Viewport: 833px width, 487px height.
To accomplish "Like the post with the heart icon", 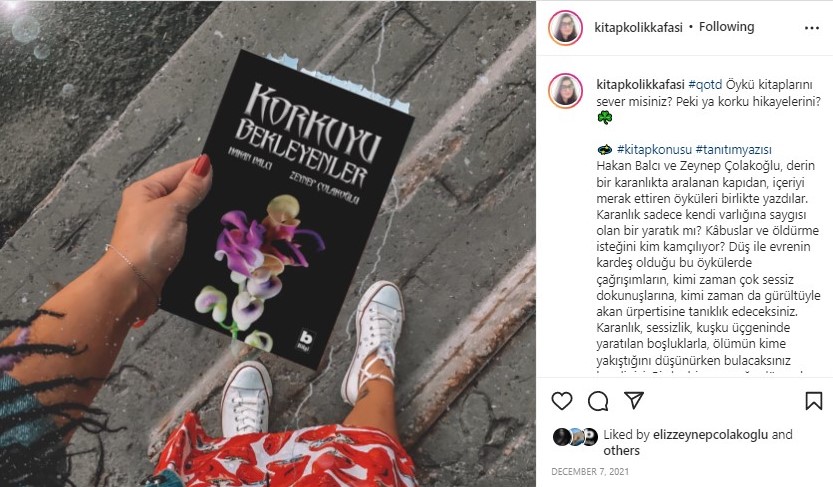I will pos(562,401).
